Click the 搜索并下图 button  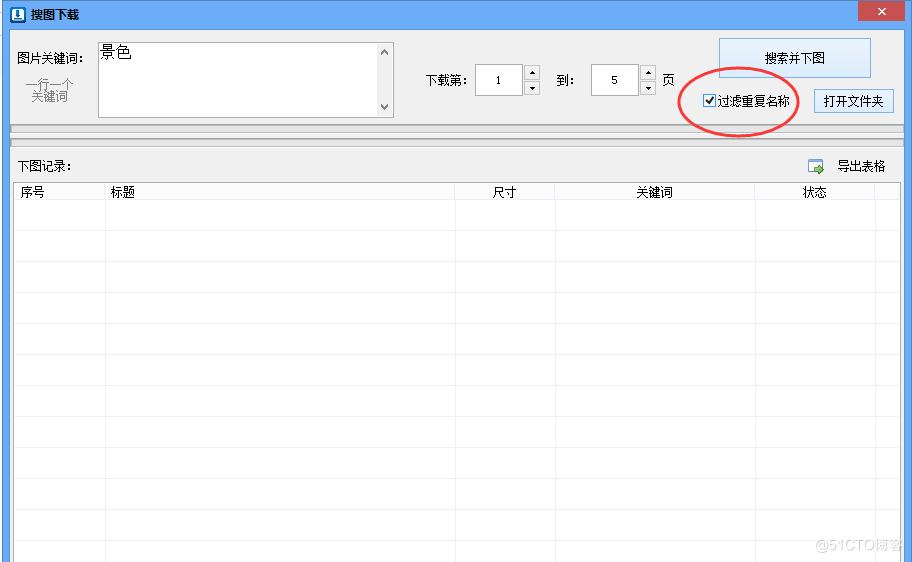coord(795,58)
